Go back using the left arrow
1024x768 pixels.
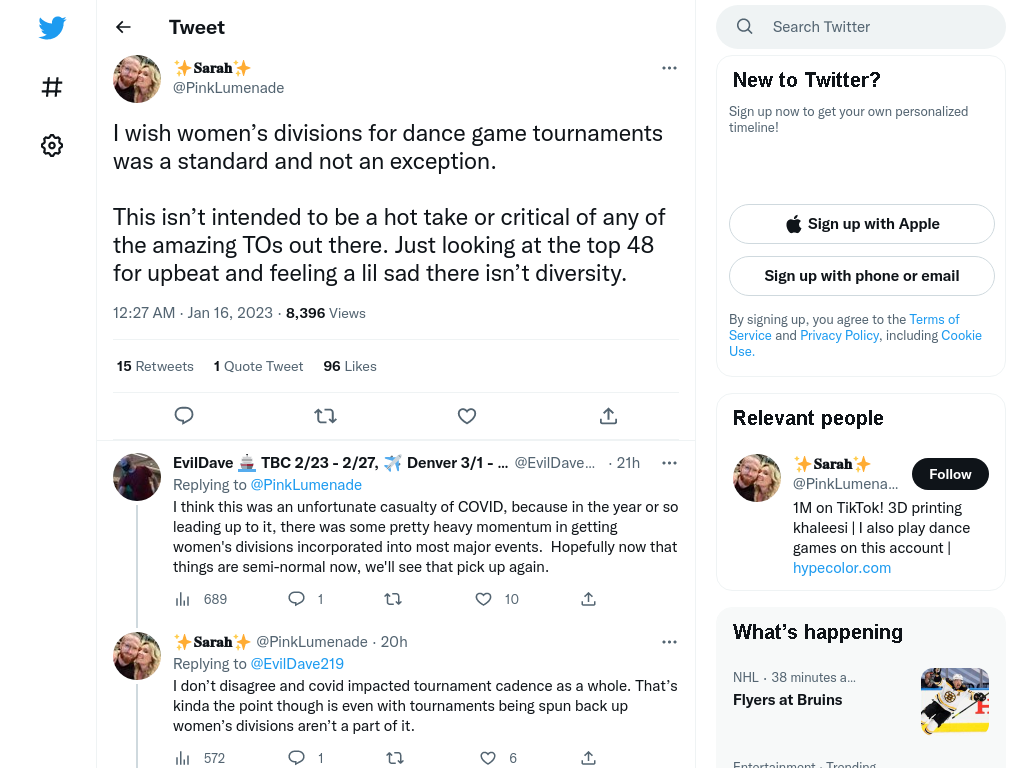pos(123,27)
